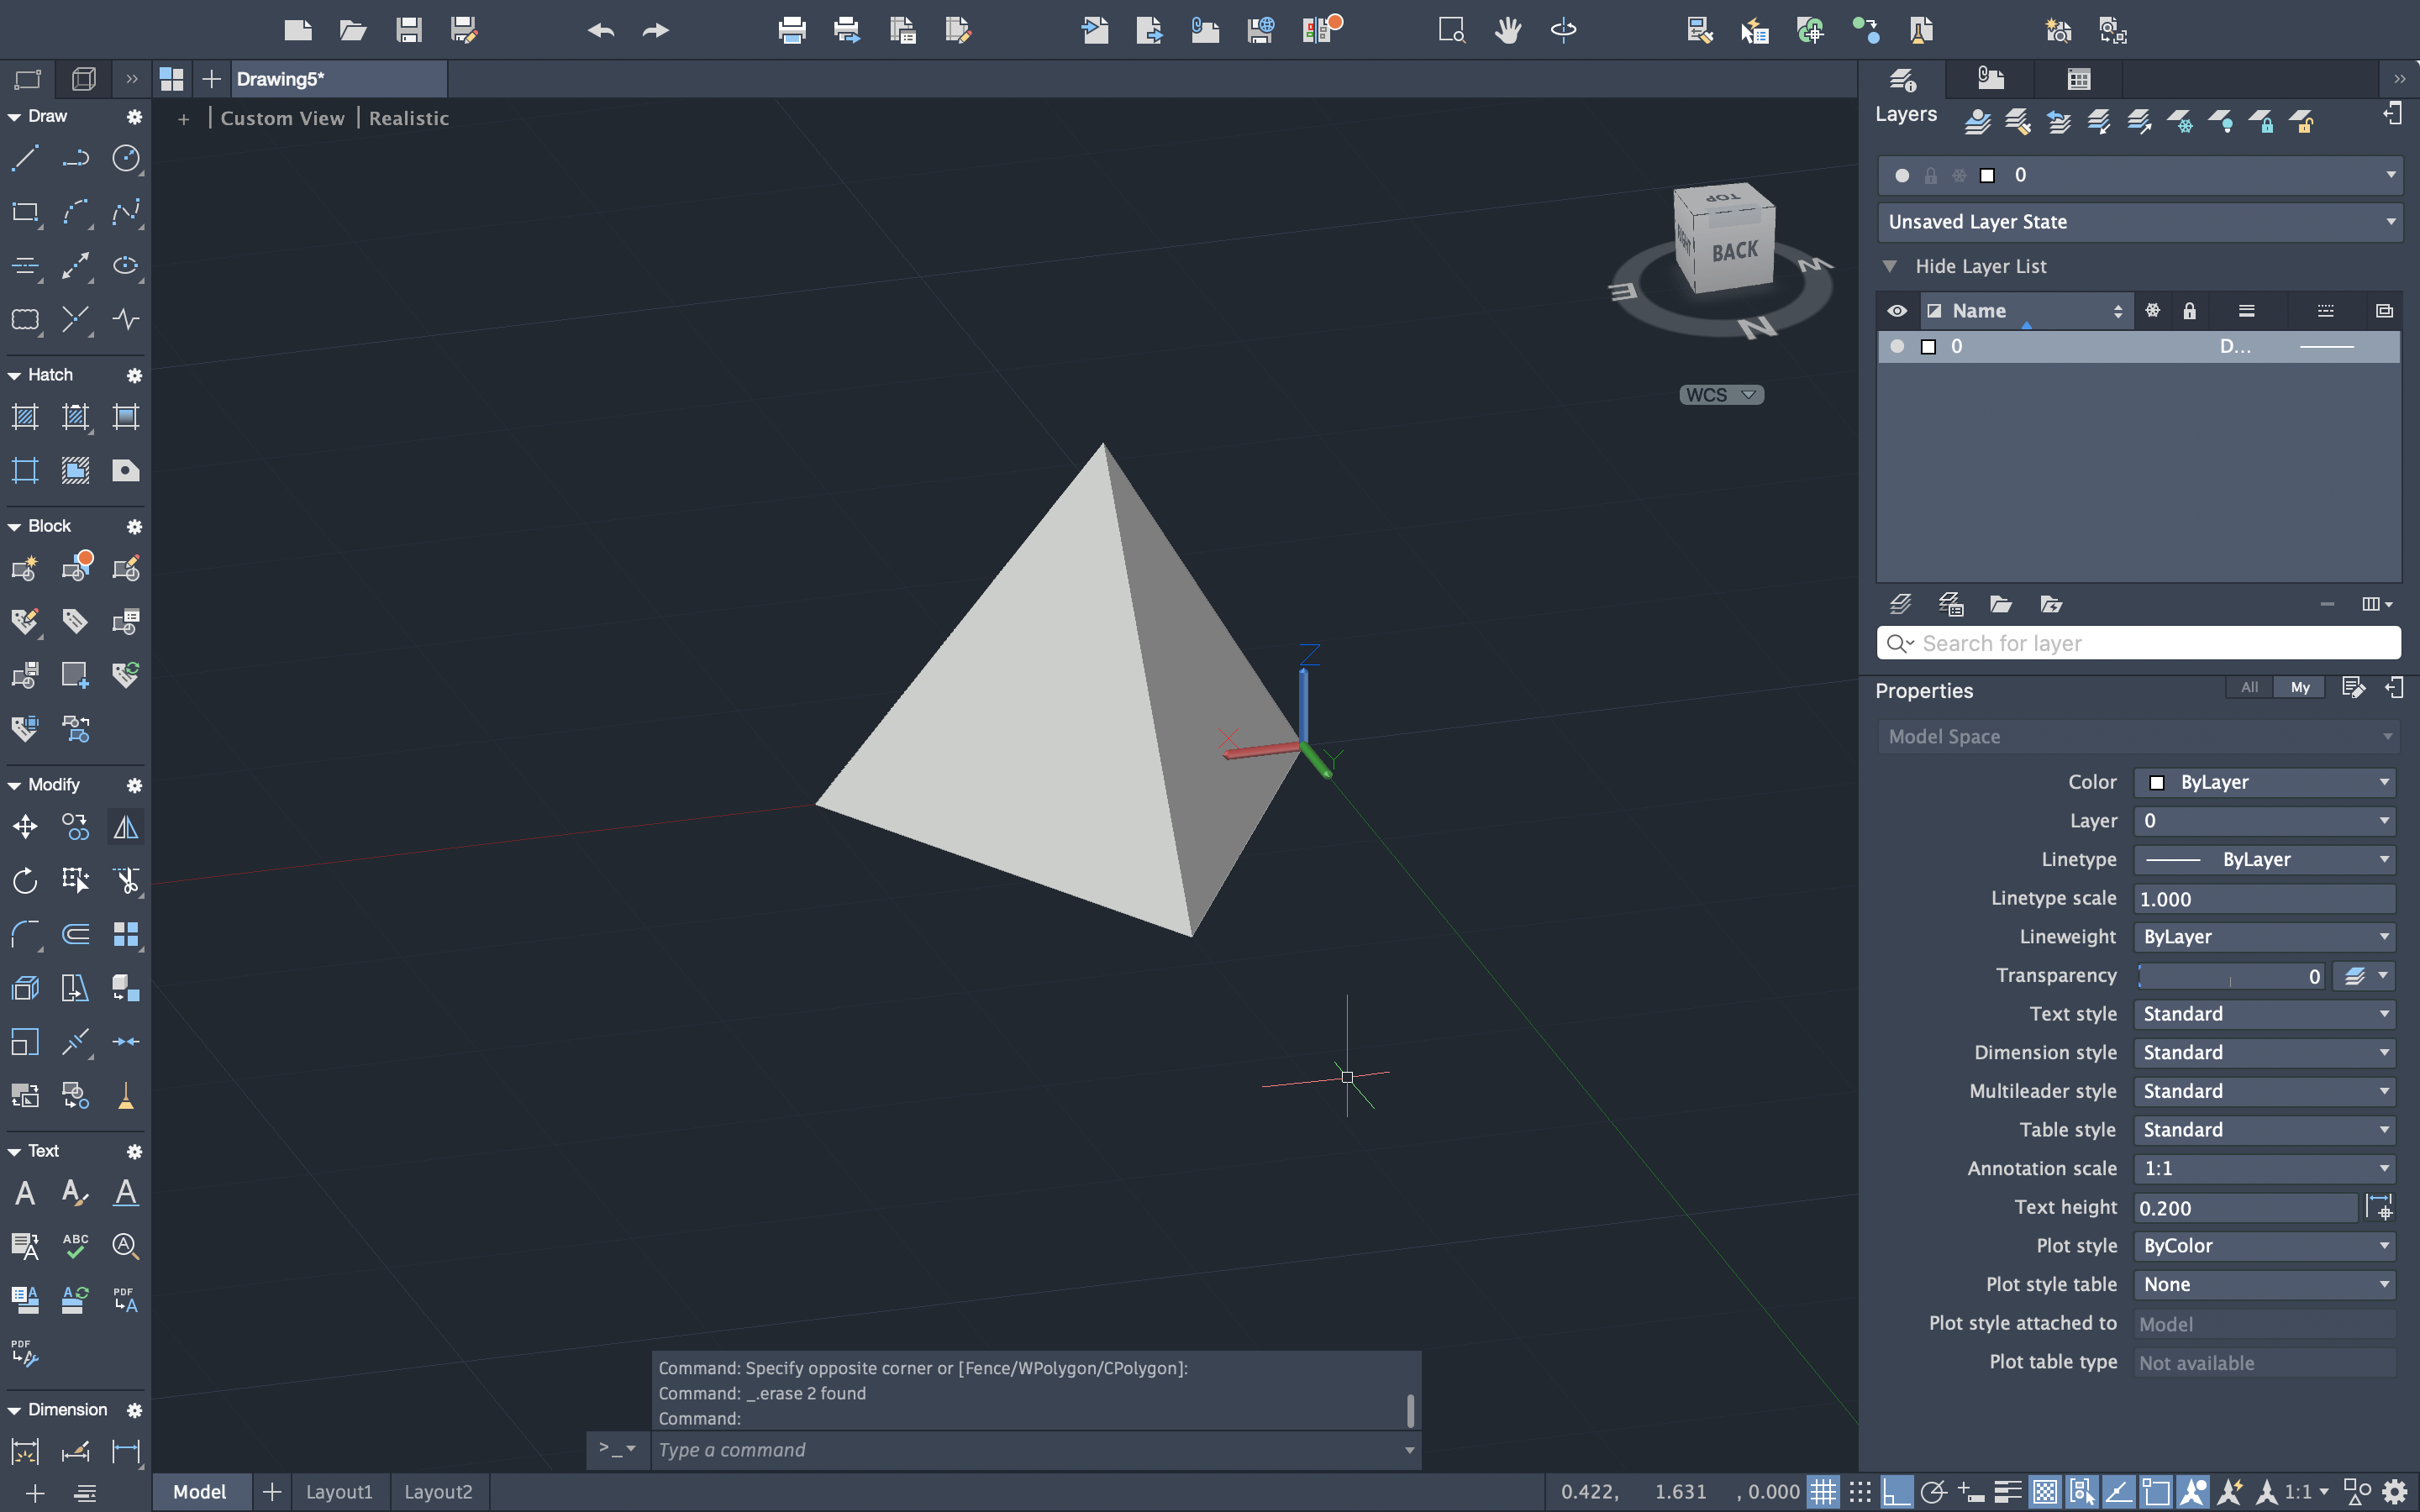Image resolution: width=2420 pixels, height=1512 pixels.
Task: Activate the Orbit tool in toolbar
Action: (x=1563, y=30)
